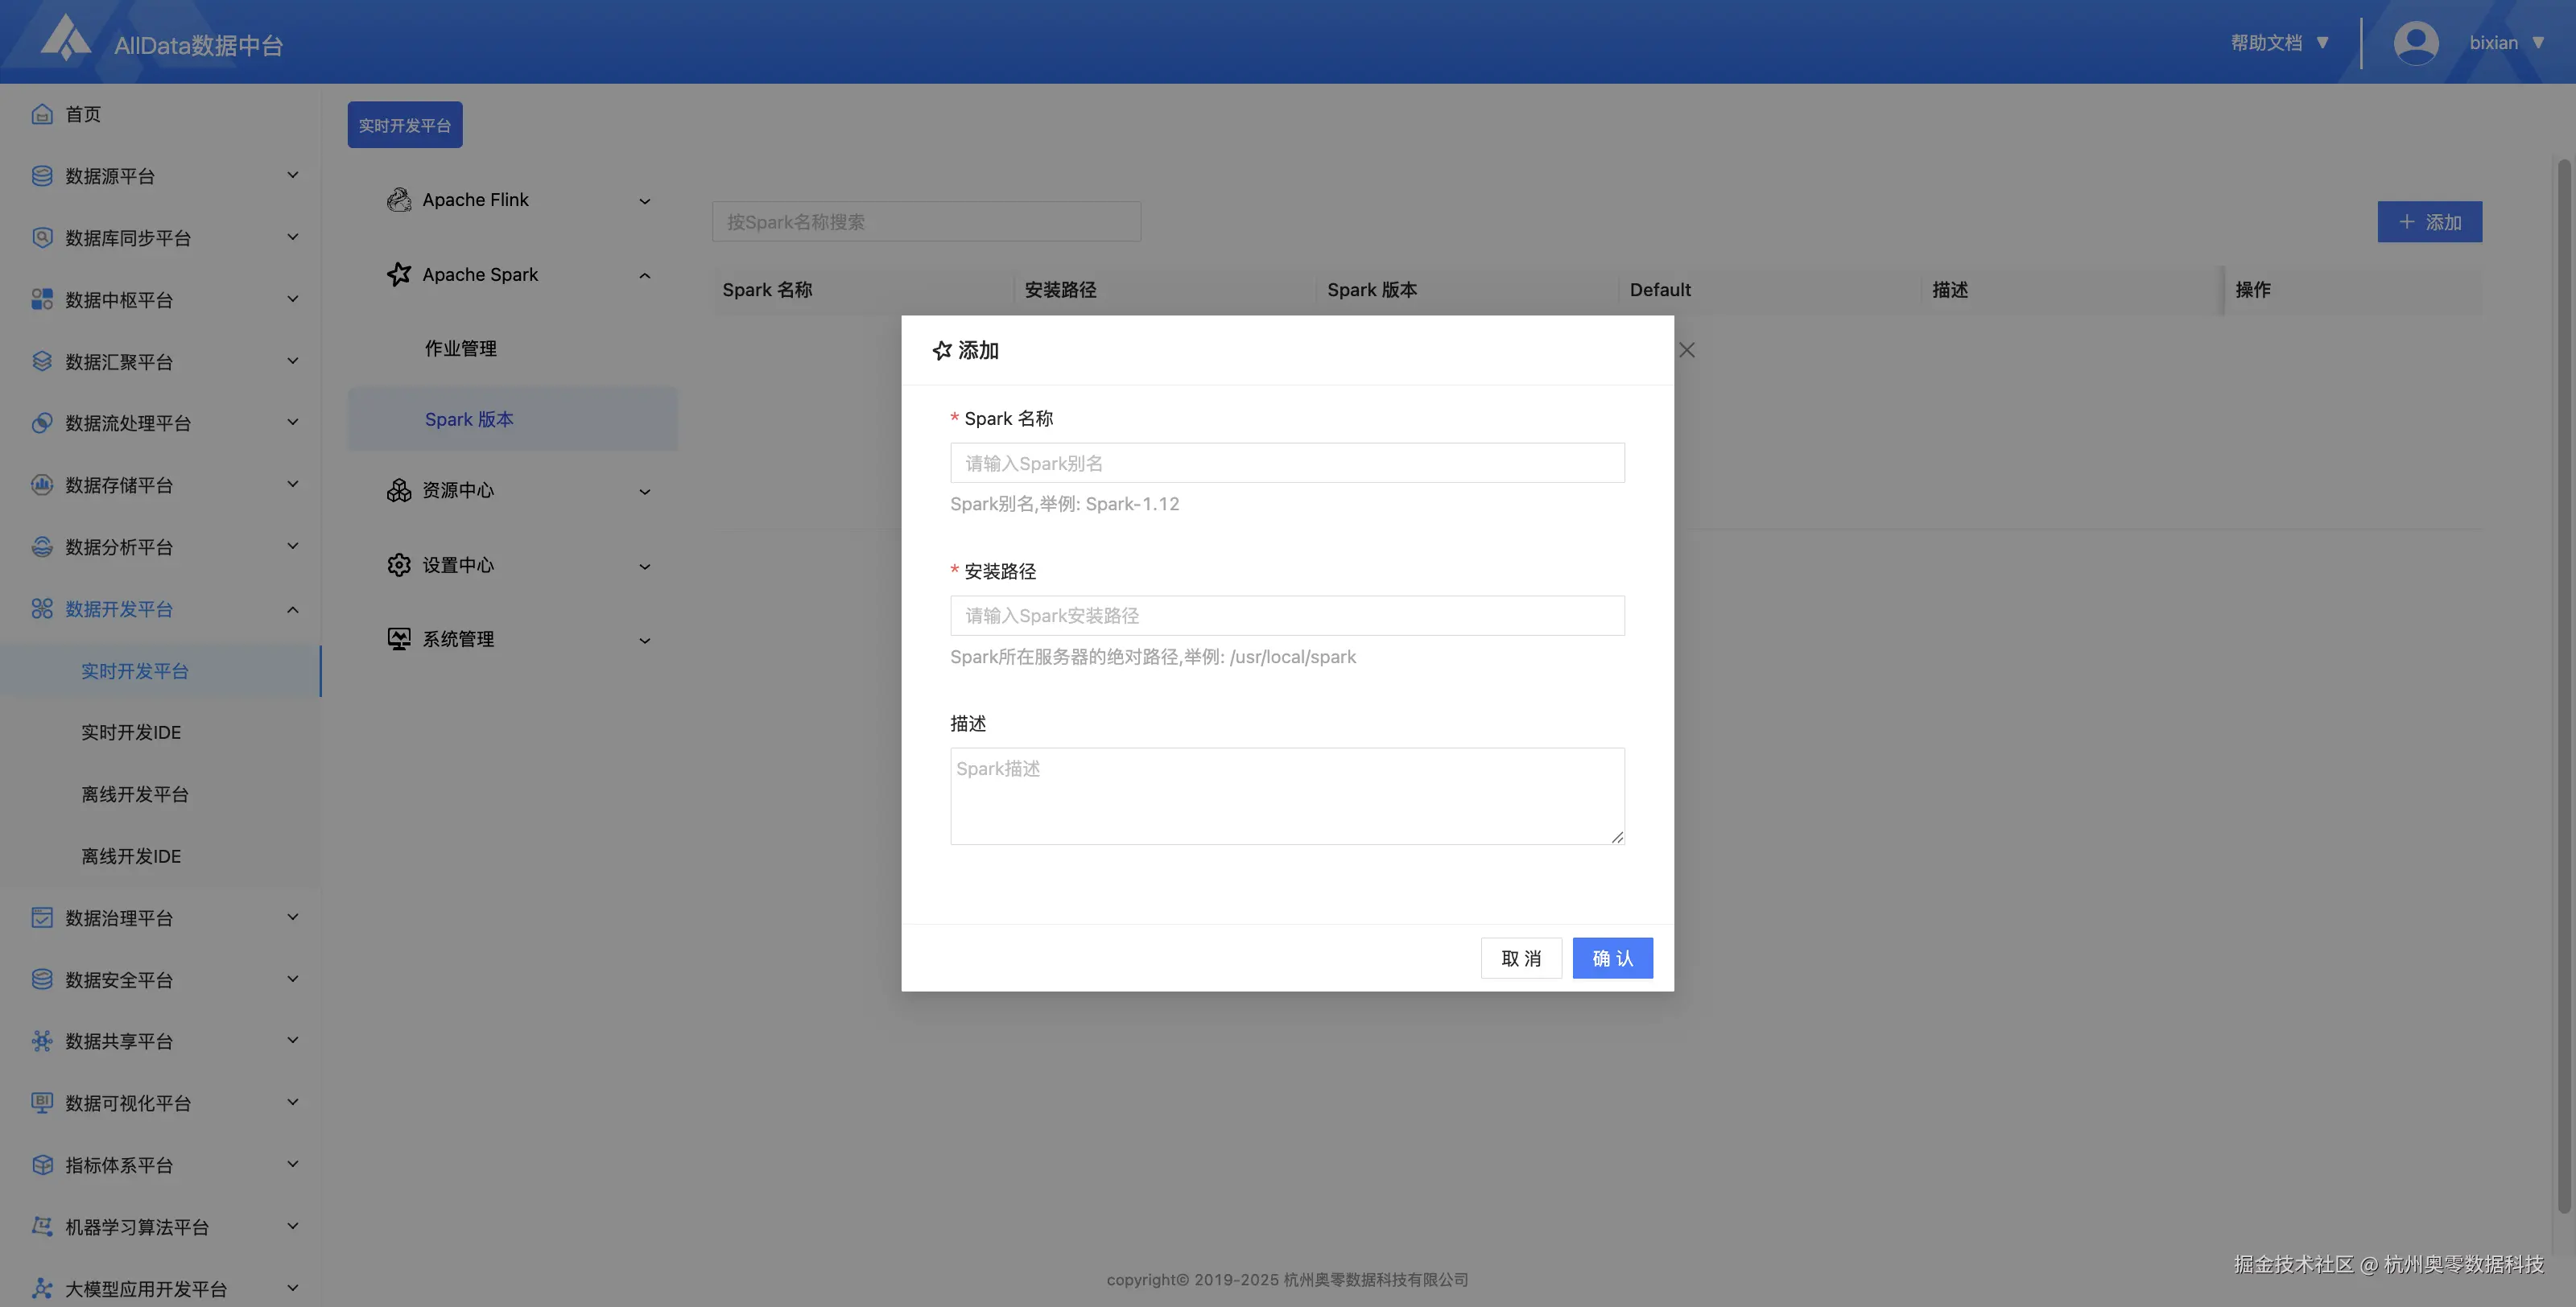
Task: Click the Apache Flink icon
Action: 399,199
